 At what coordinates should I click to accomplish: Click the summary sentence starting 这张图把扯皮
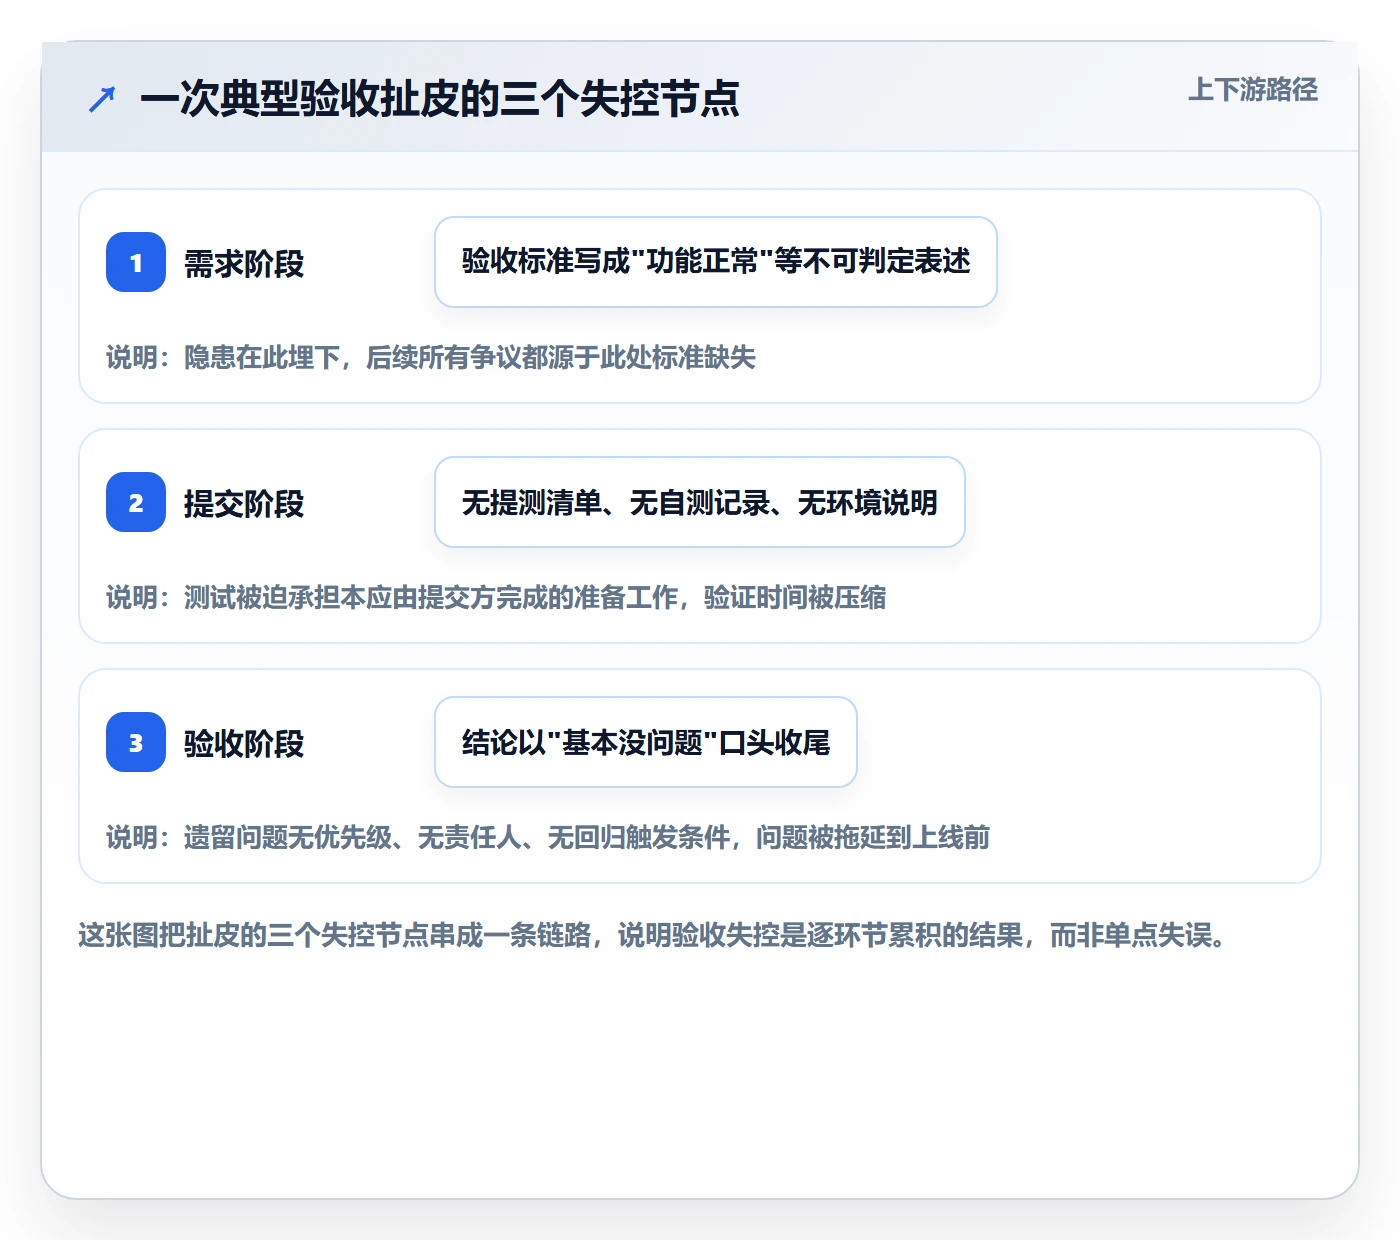pyautogui.click(x=653, y=935)
